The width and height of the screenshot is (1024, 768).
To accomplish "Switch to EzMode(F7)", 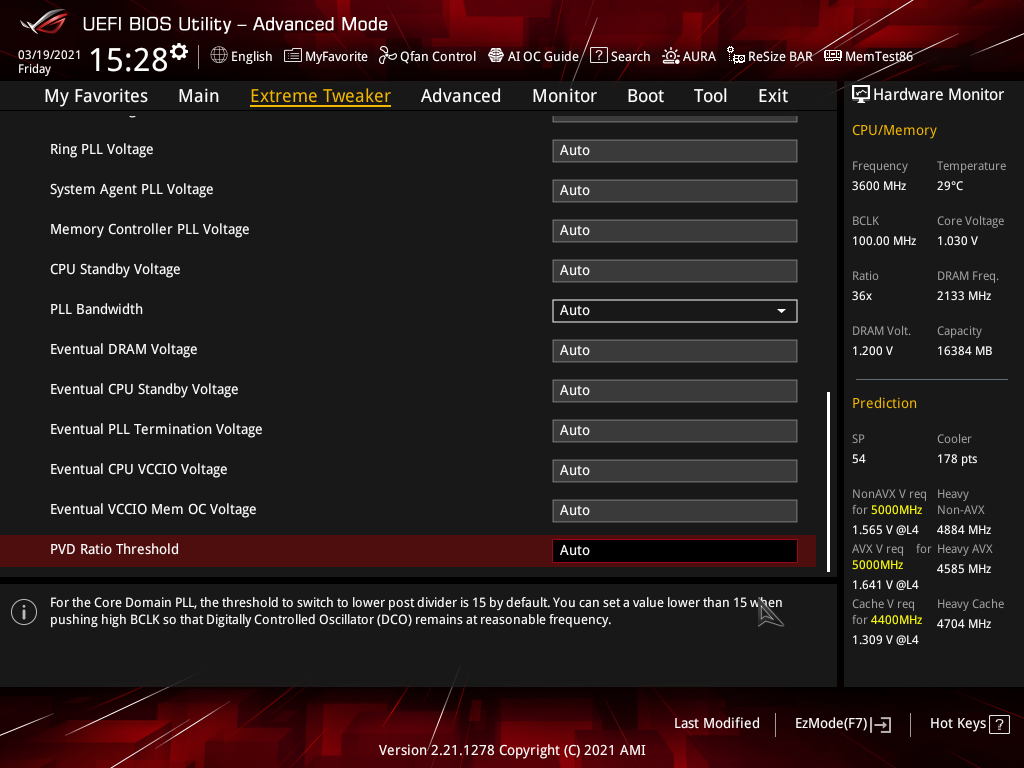I will click(x=842, y=724).
